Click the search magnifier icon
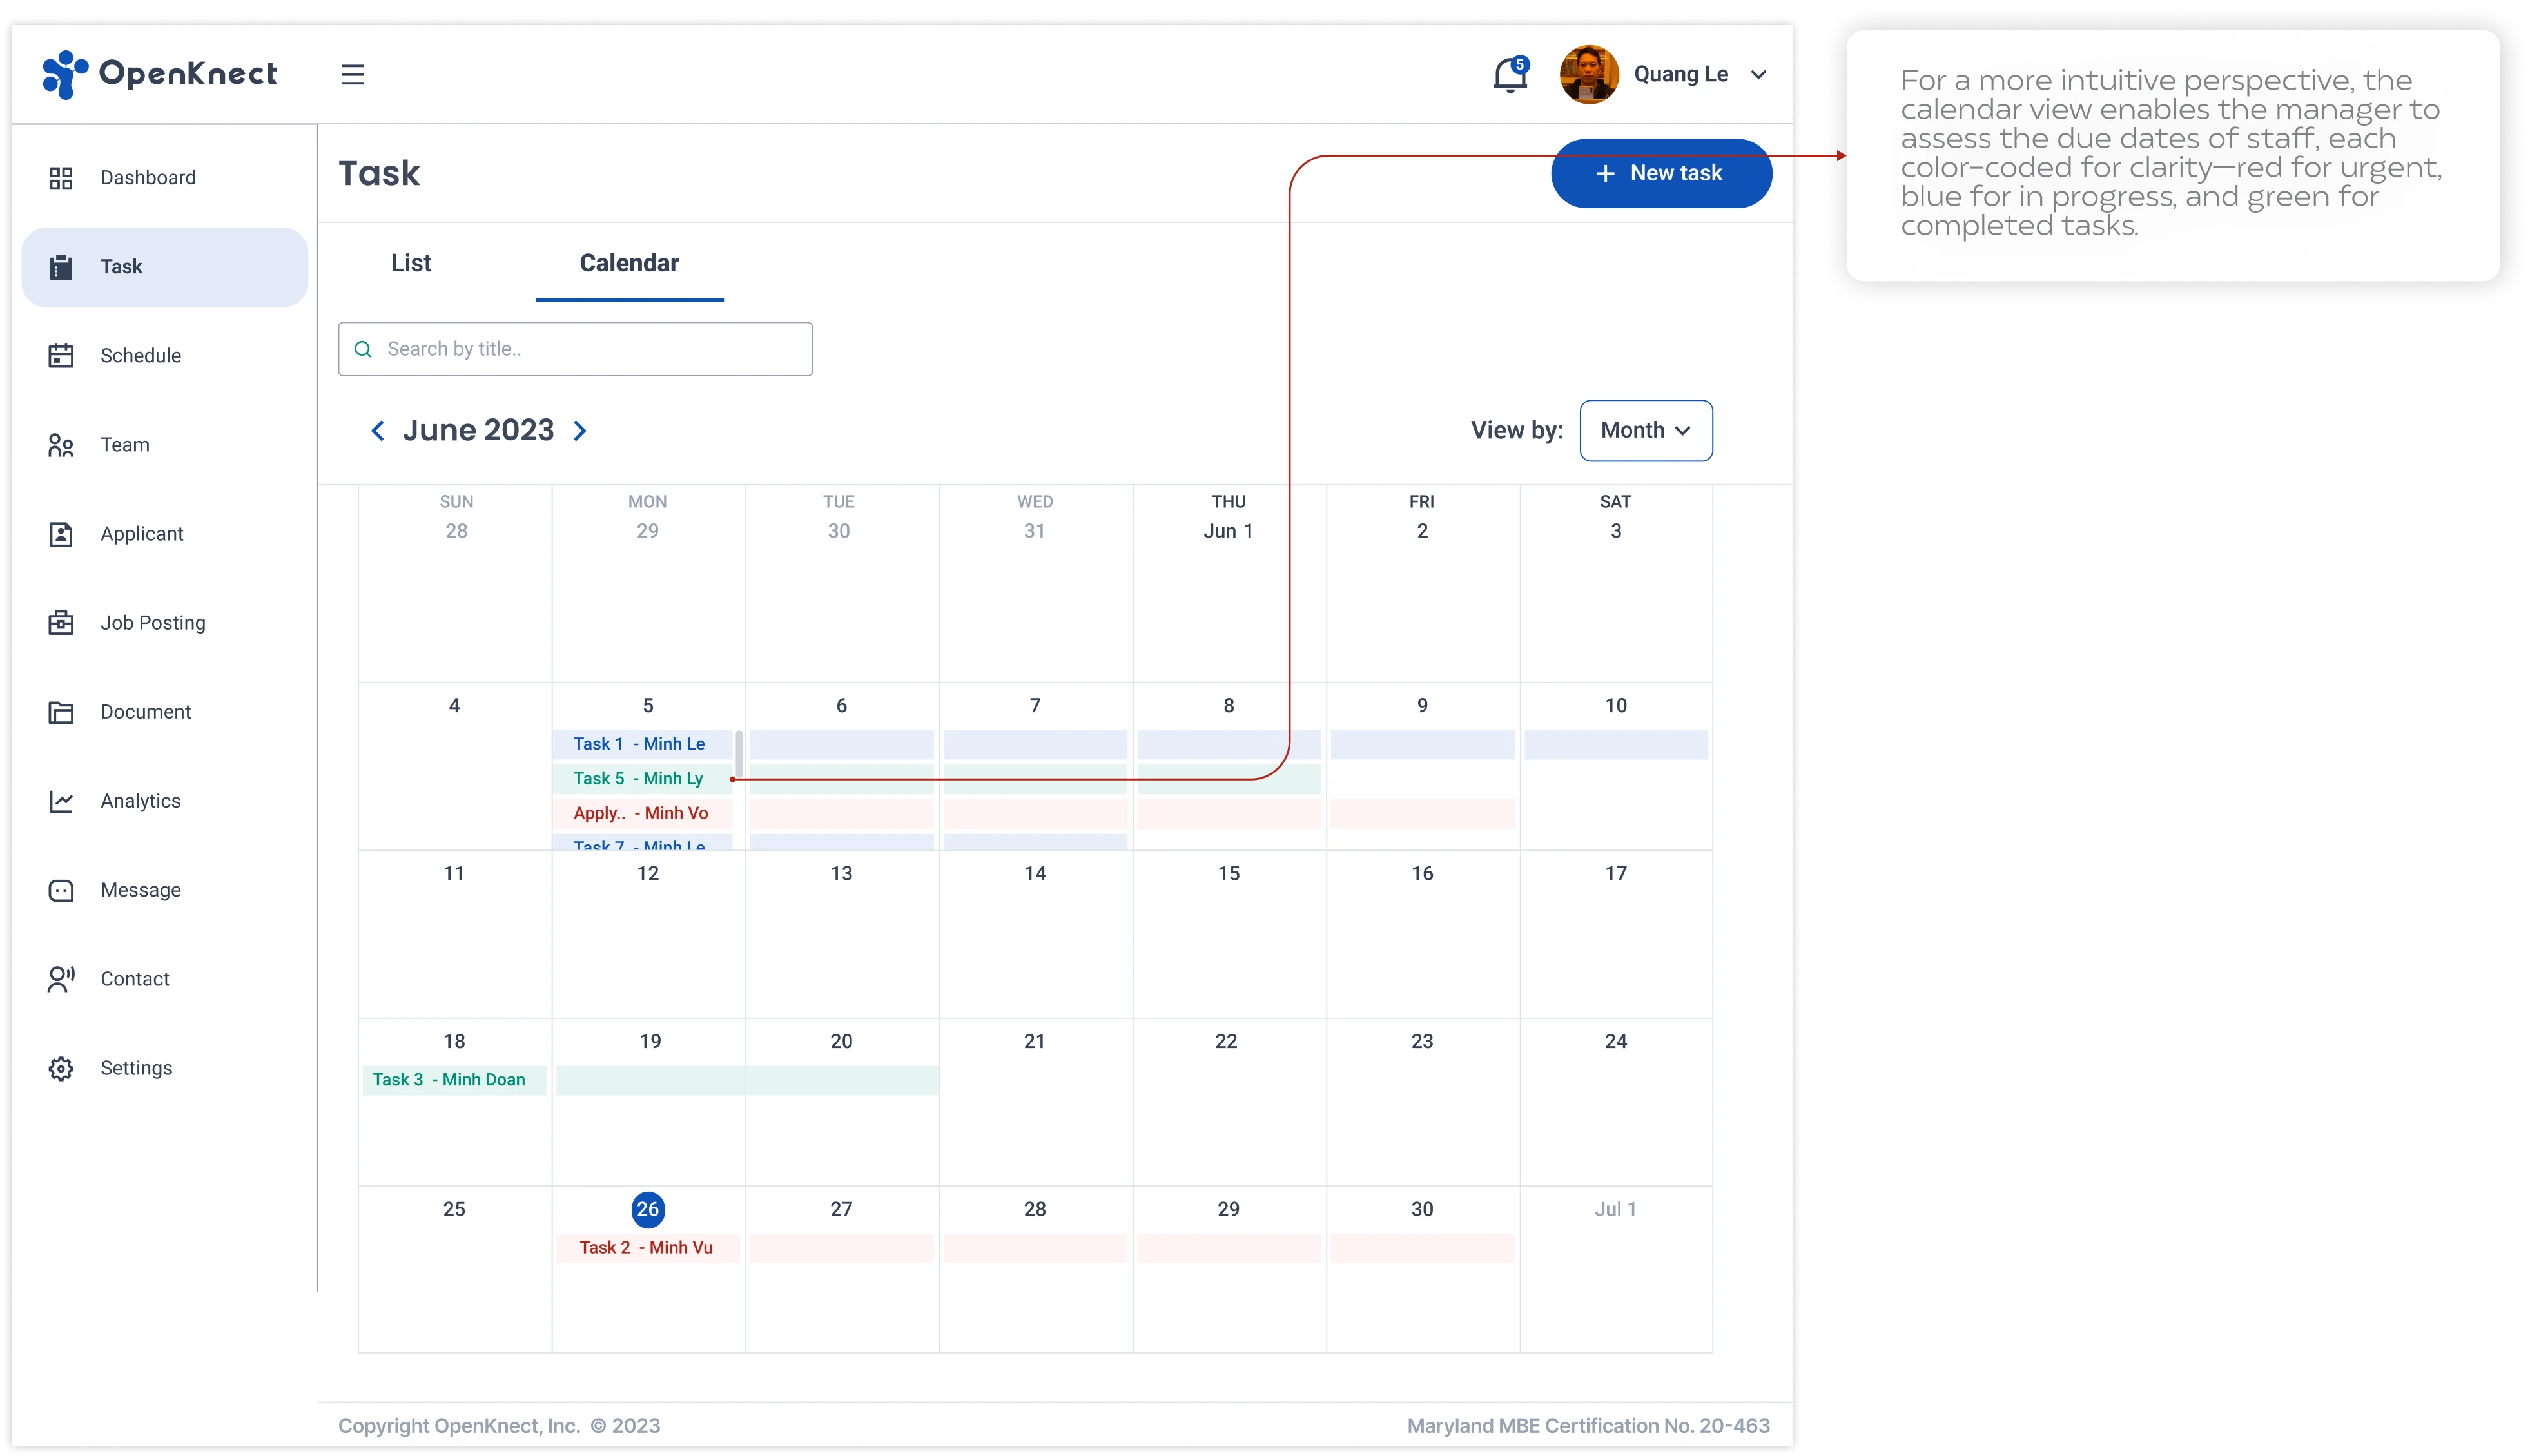The height and width of the screenshot is (1456, 2530). (x=363, y=349)
